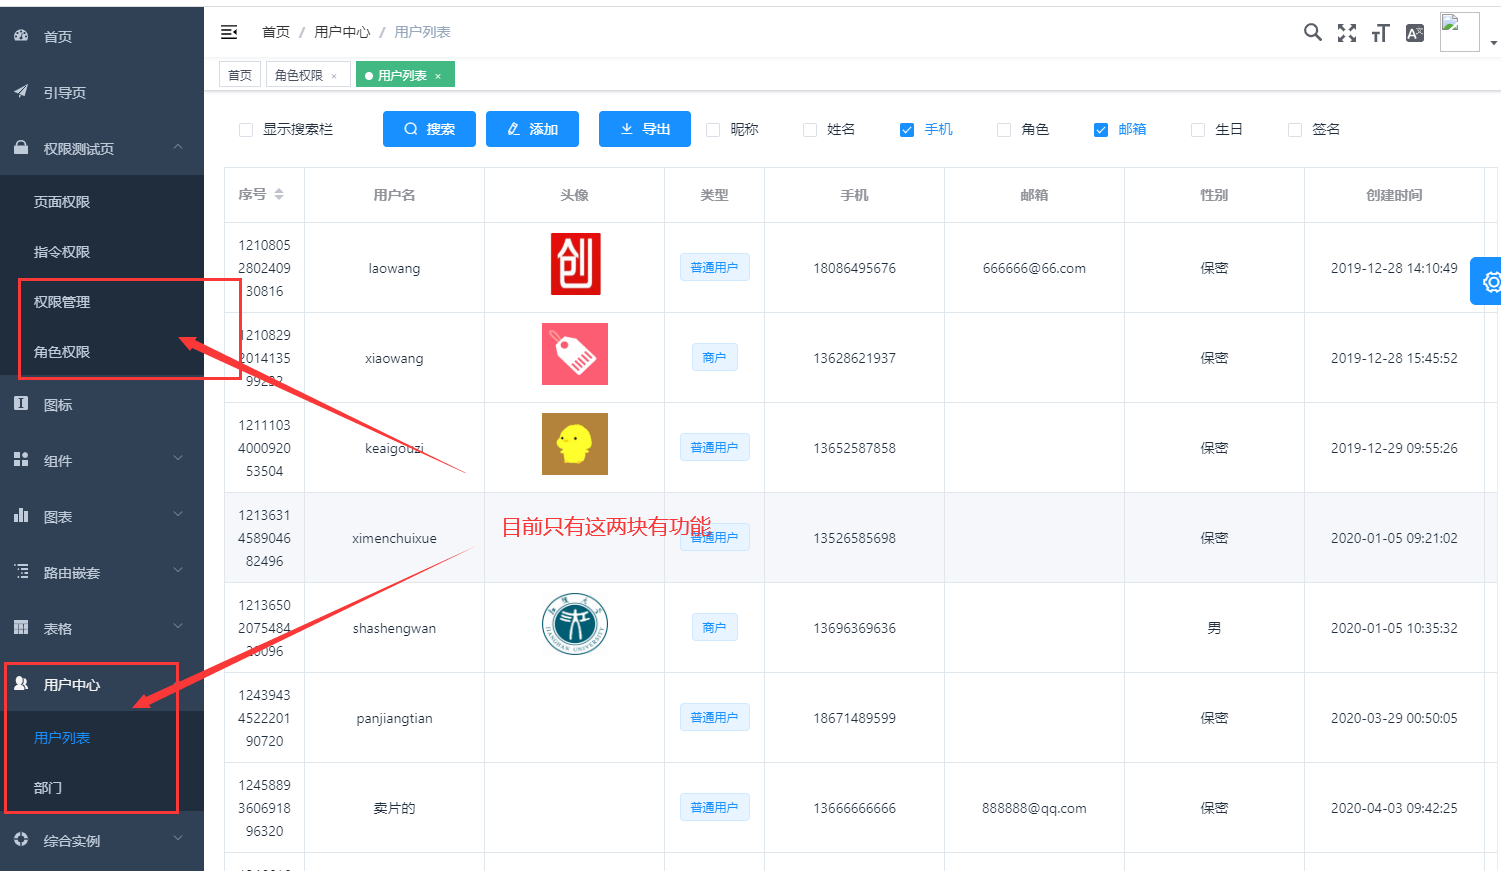Close the 用户列表 tab
The height and width of the screenshot is (871, 1501).
(438, 76)
